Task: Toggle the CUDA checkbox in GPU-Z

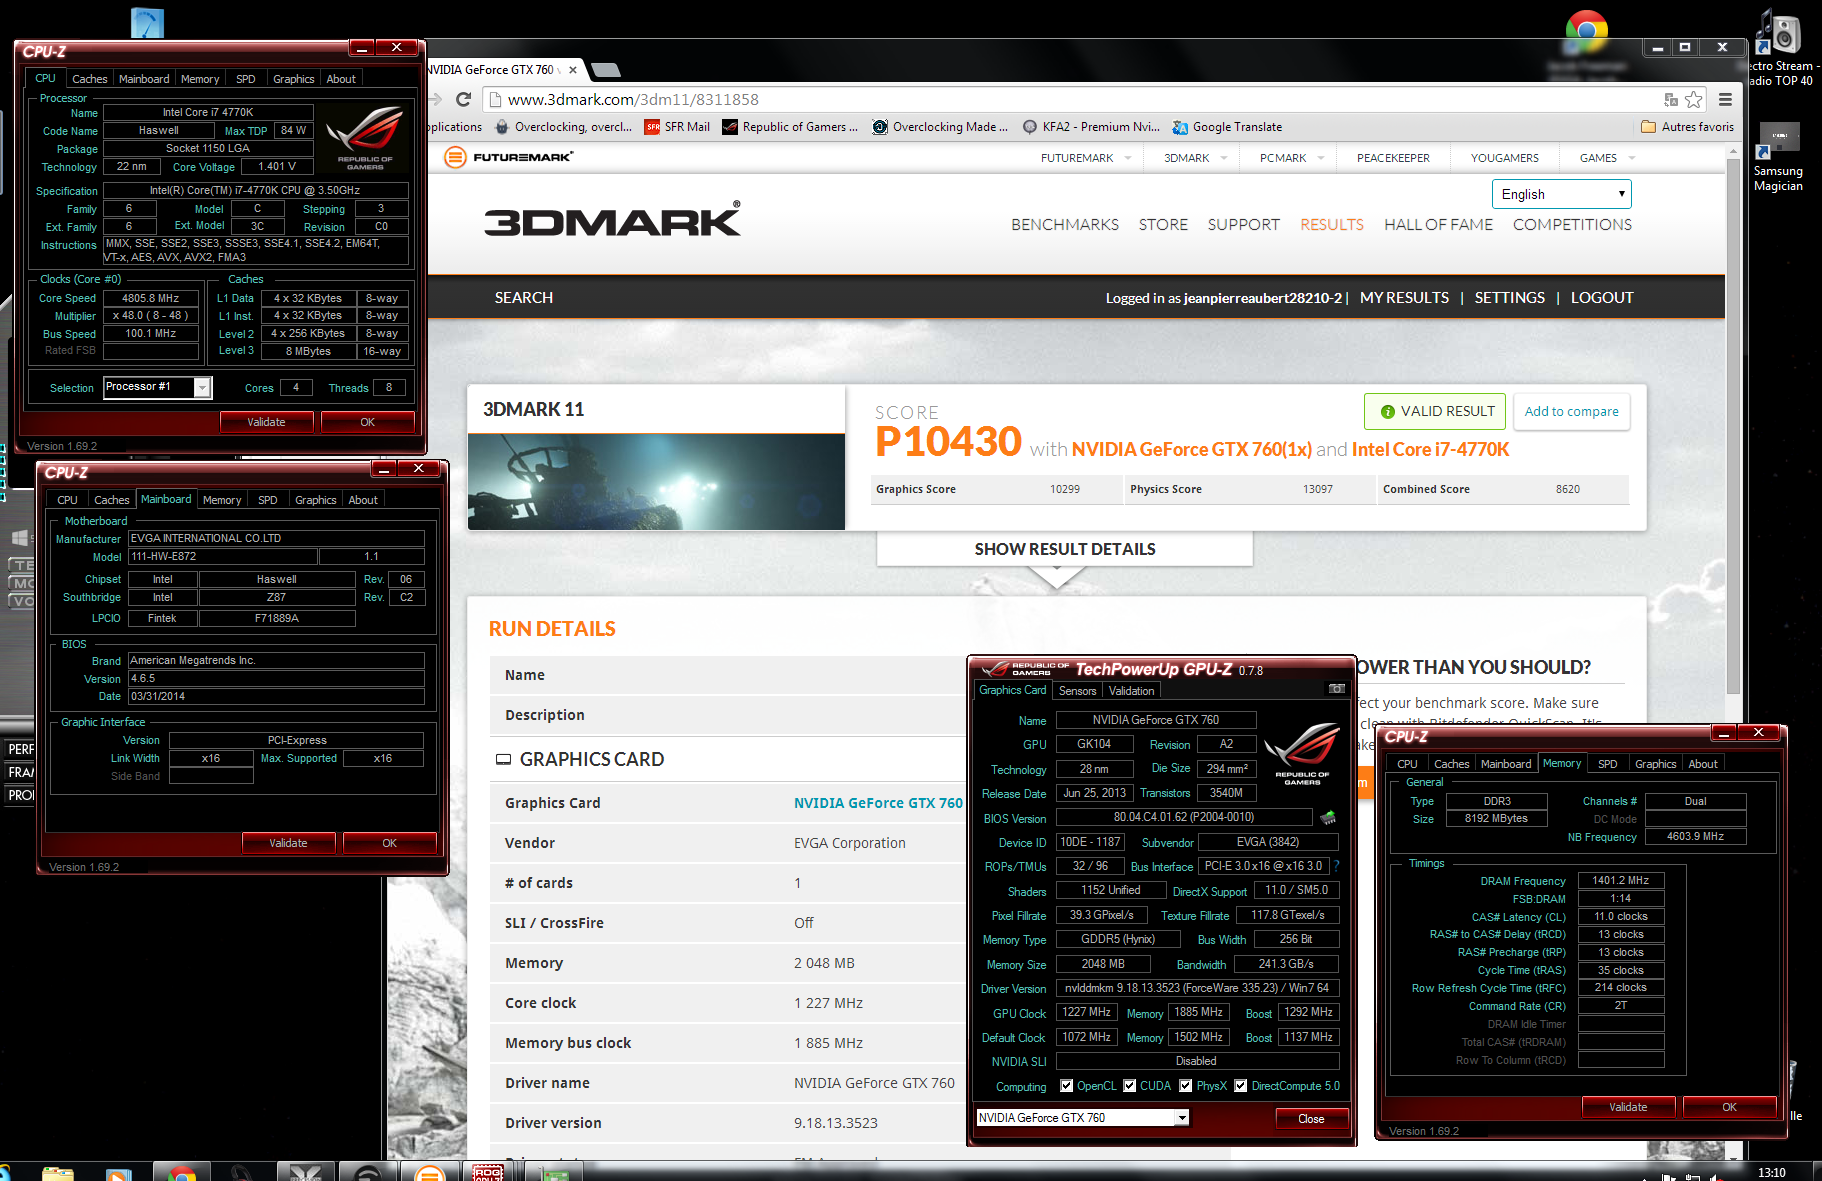Action: coord(1130,1085)
